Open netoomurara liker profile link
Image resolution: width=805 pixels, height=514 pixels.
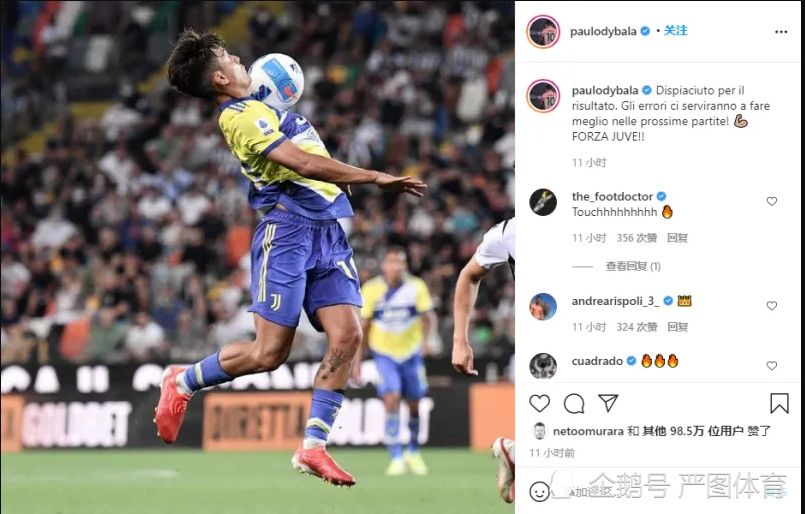point(588,431)
